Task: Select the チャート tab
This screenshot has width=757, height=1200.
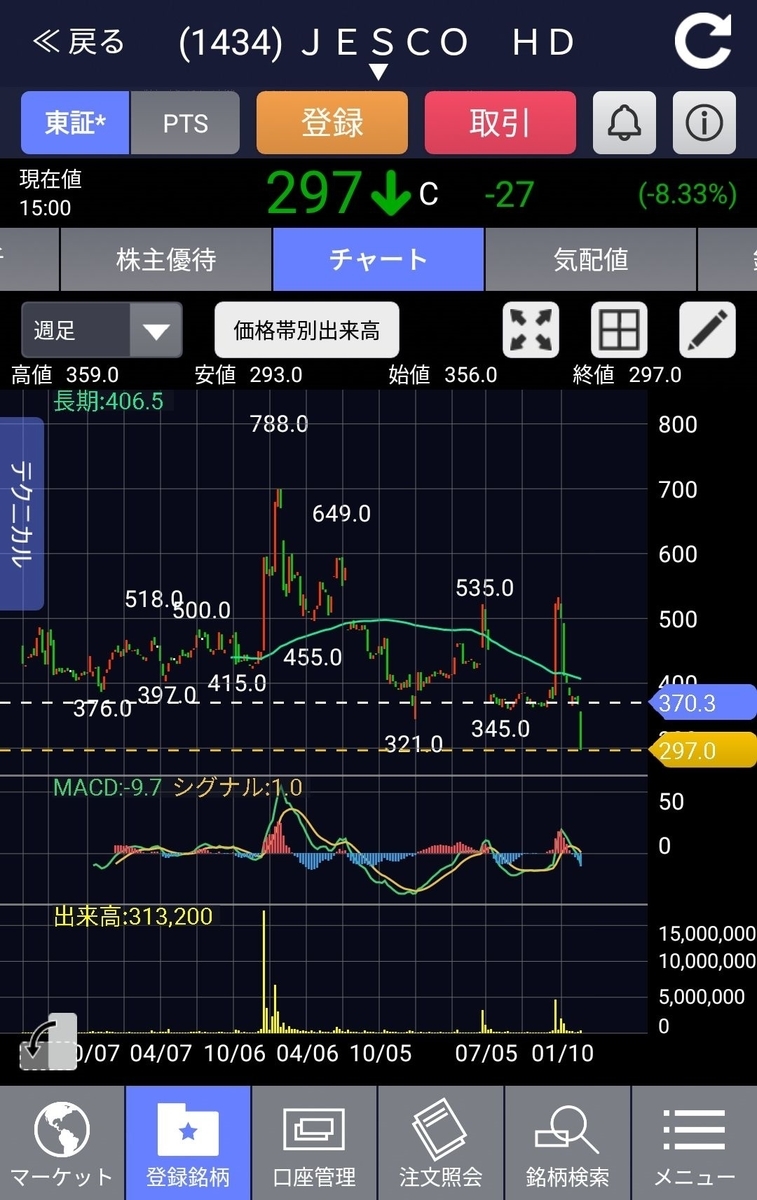Action: pyautogui.click(x=378, y=260)
